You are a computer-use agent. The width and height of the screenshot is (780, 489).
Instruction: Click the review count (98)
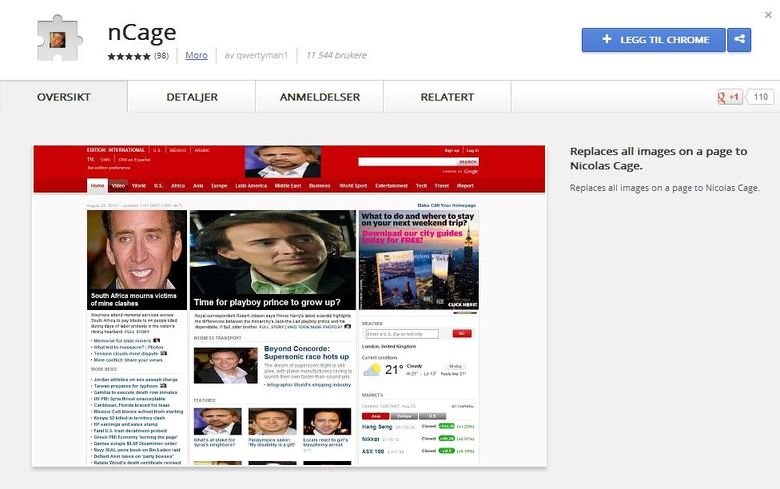pos(161,56)
